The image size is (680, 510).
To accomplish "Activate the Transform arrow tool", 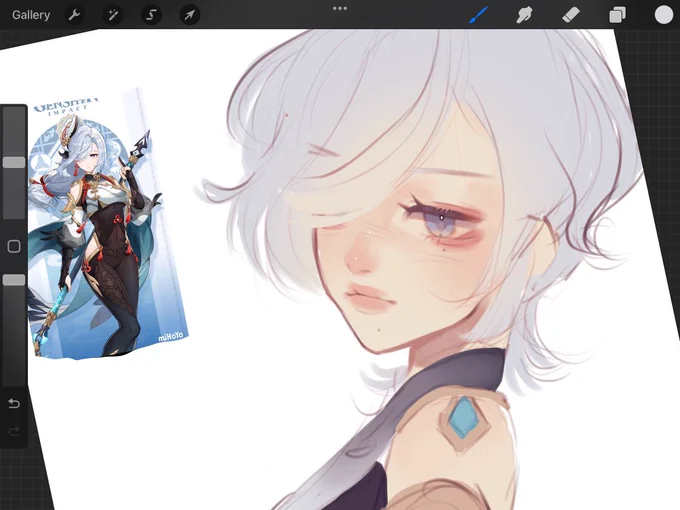I will pyautogui.click(x=190, y=15).
